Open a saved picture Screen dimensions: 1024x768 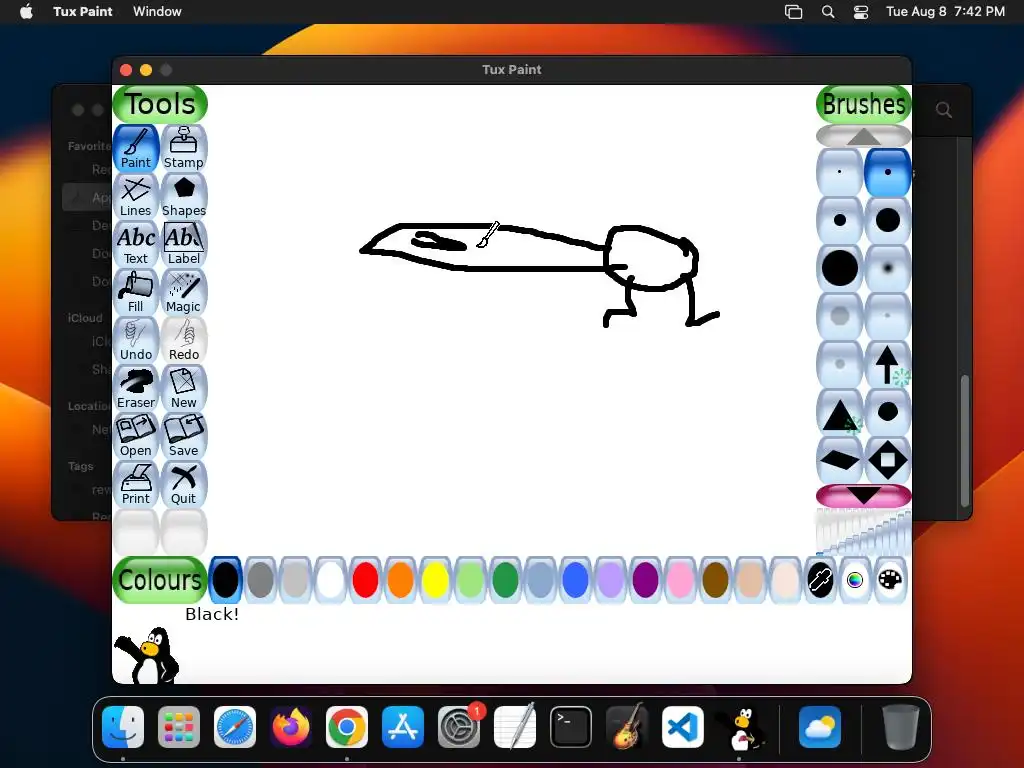pos(136,436)
